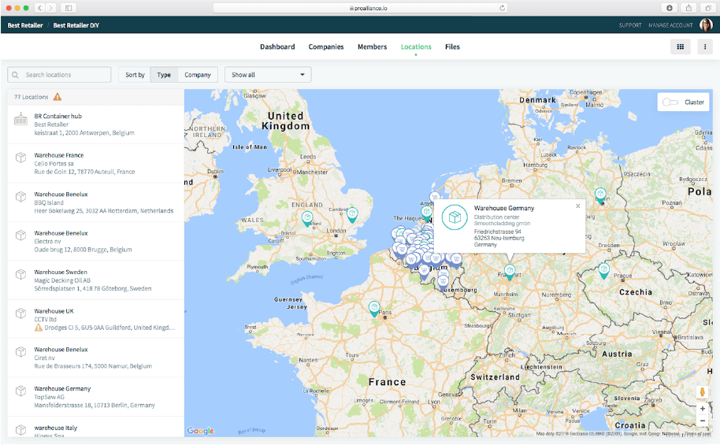This screenshot has width=720, height=445.
Task: Click the Warehouse Germany TopSaw box icon
Action: pos(21,391)
